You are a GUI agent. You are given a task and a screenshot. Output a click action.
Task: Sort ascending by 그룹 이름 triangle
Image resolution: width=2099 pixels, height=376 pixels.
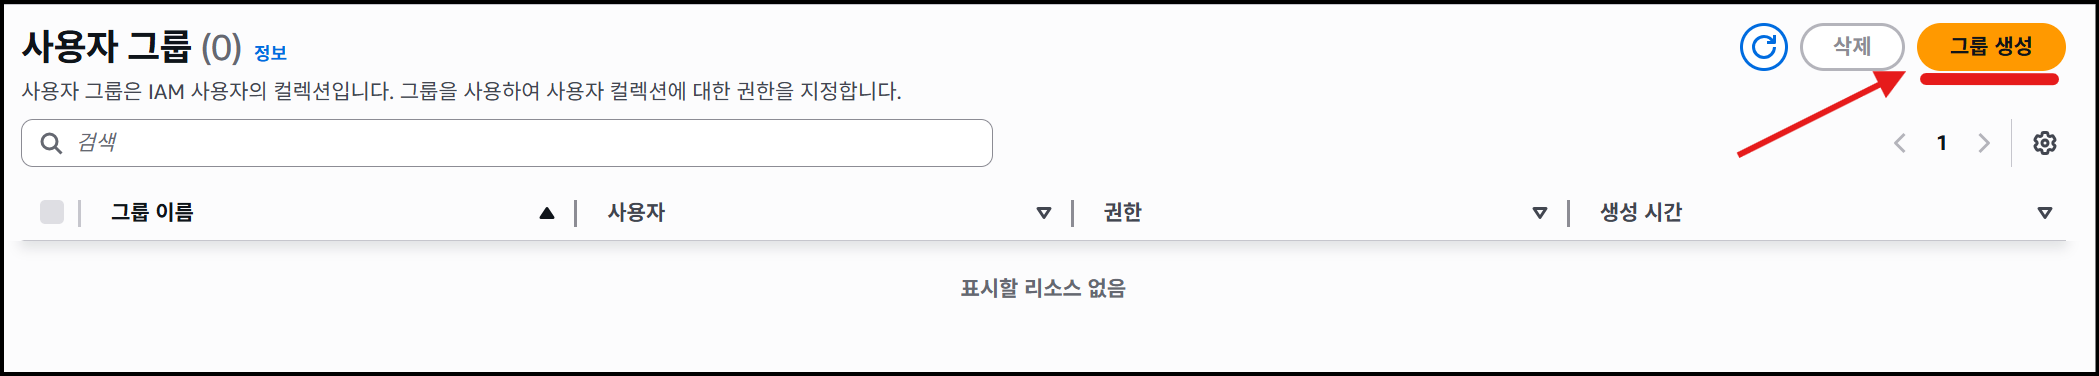[x=546, y=213]
